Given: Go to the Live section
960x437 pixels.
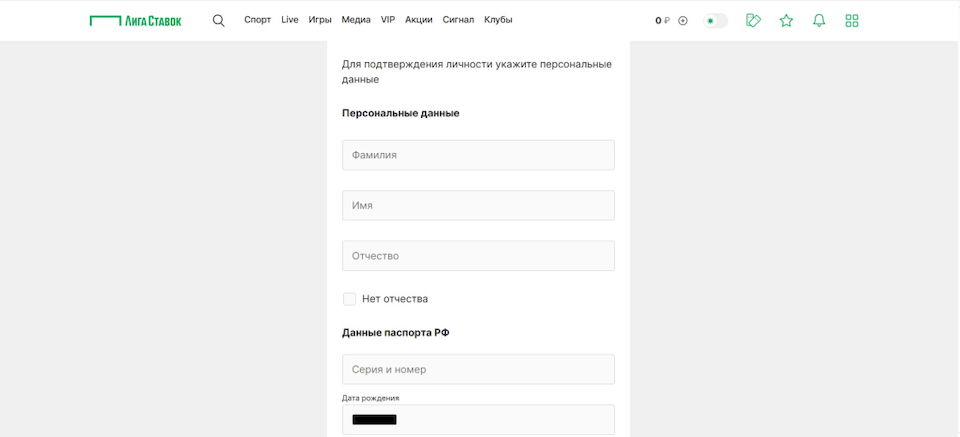Looking at the screenshot, I should click(290, 20).
